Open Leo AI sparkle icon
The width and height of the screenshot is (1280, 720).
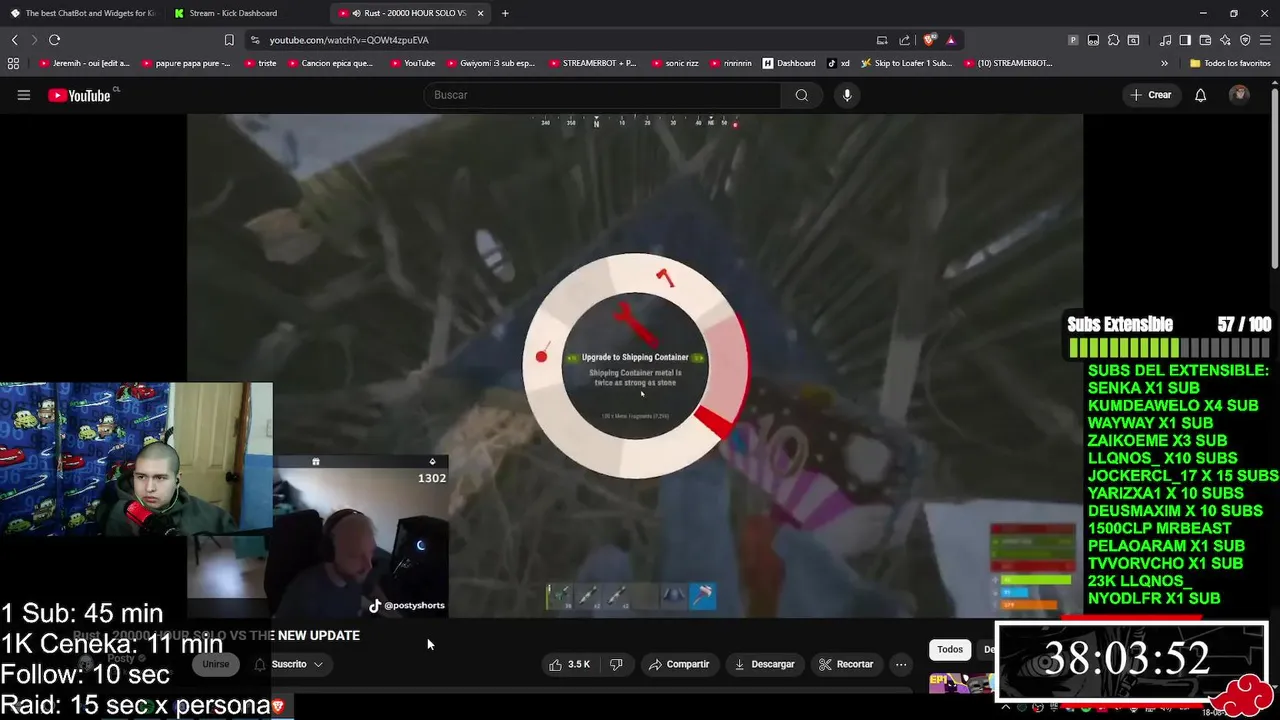tap(1225, 40)
